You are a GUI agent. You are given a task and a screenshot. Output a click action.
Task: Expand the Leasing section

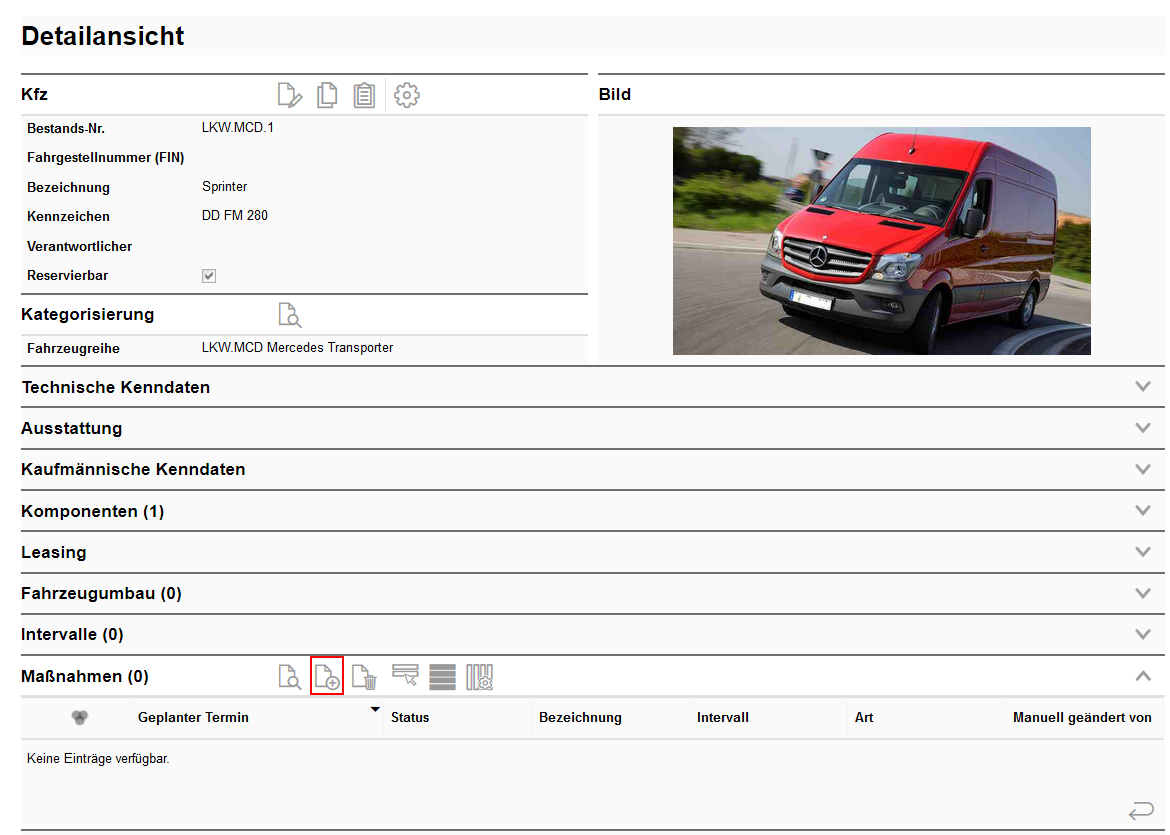pos(1143,552)
